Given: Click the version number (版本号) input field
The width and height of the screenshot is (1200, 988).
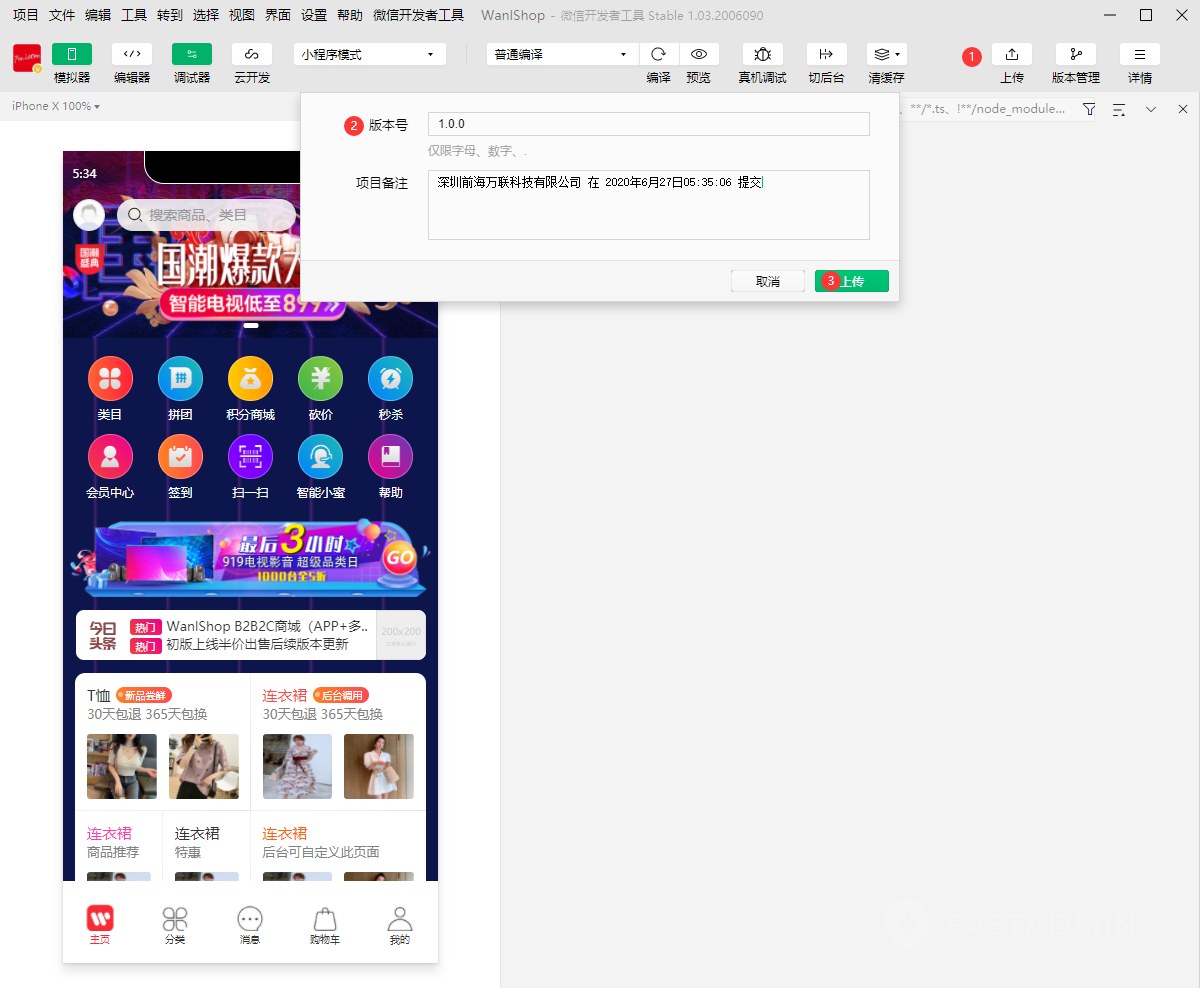Looking at the screenshot, I should 648,124.
